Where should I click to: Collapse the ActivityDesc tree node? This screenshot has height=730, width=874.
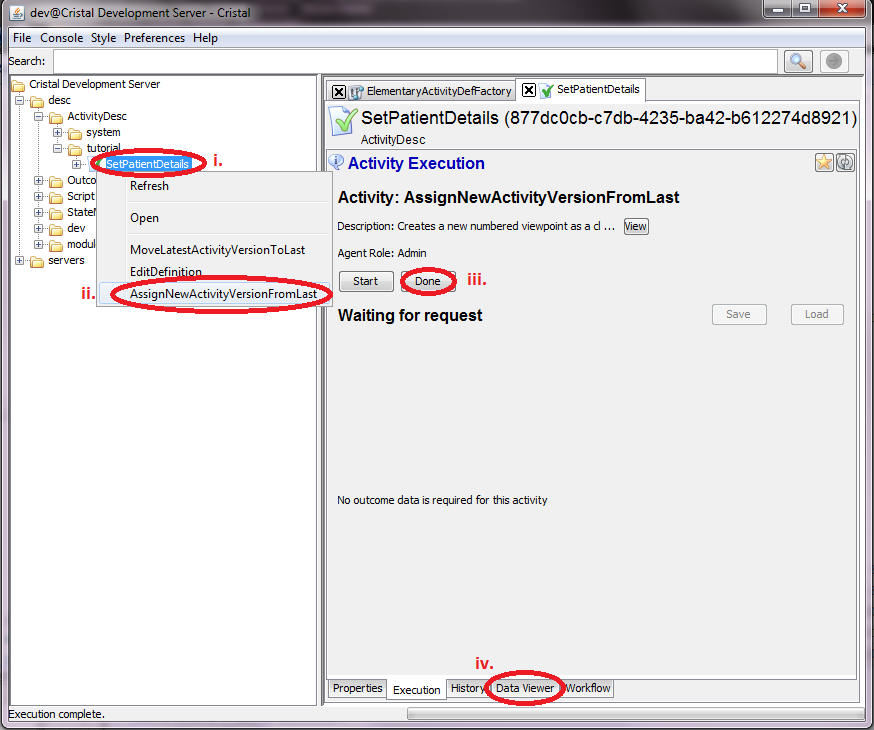tap(38, 116)
